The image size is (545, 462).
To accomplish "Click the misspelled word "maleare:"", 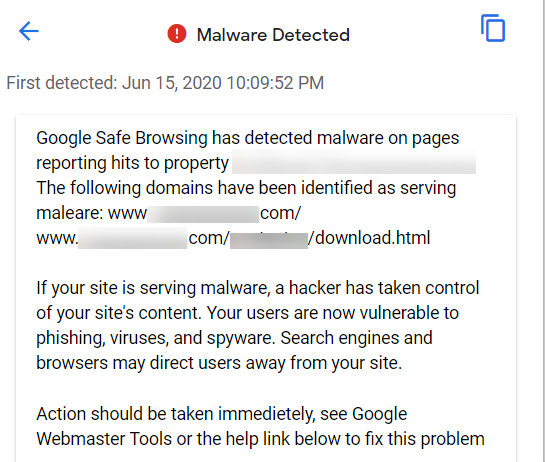I will (x=70, y=213).
